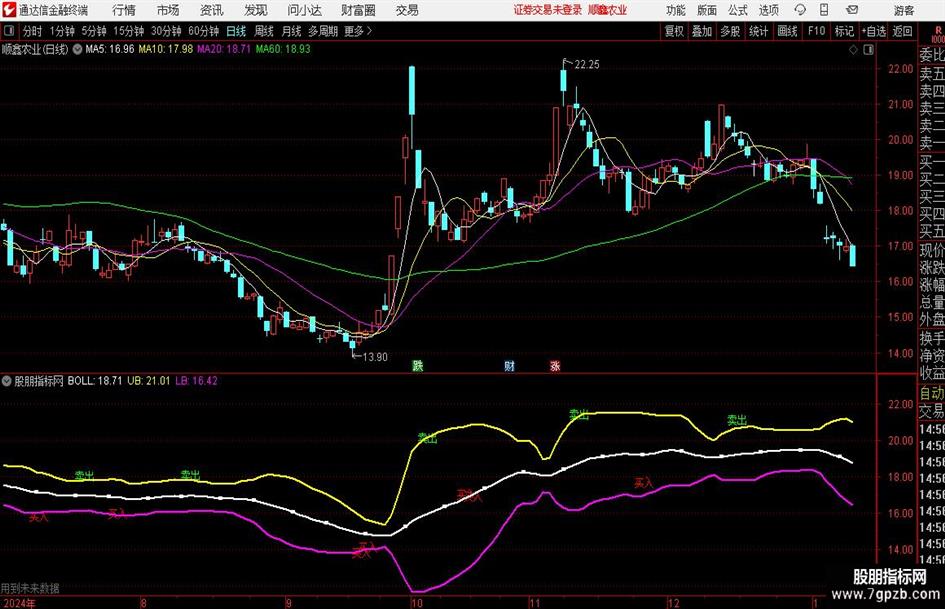
Task: Click the 13.90 low price annotation
Action: click(x=375, y=357)
